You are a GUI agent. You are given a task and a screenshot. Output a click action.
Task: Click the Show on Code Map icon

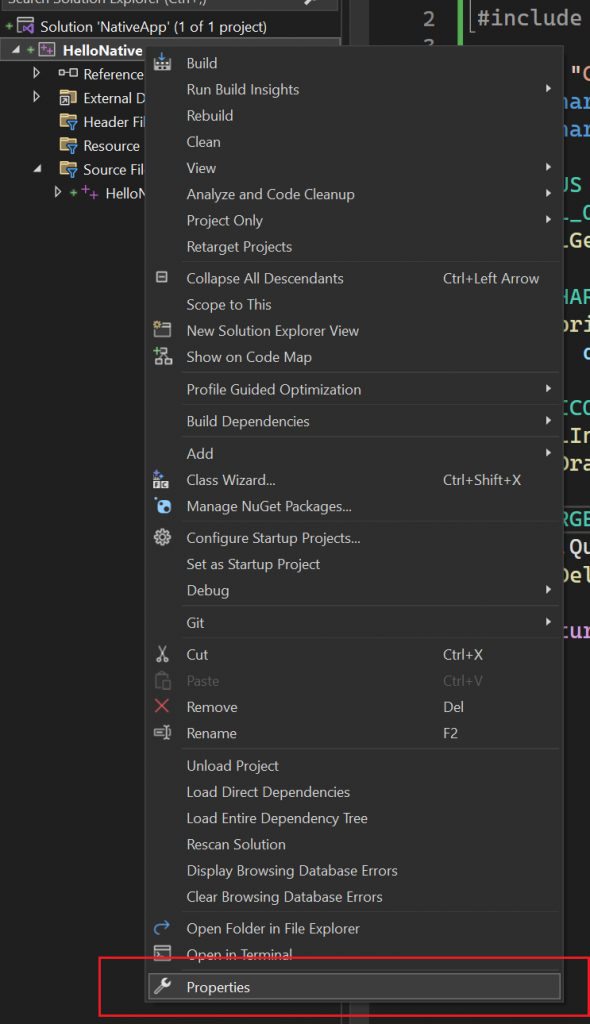click(x=162, y=356)
